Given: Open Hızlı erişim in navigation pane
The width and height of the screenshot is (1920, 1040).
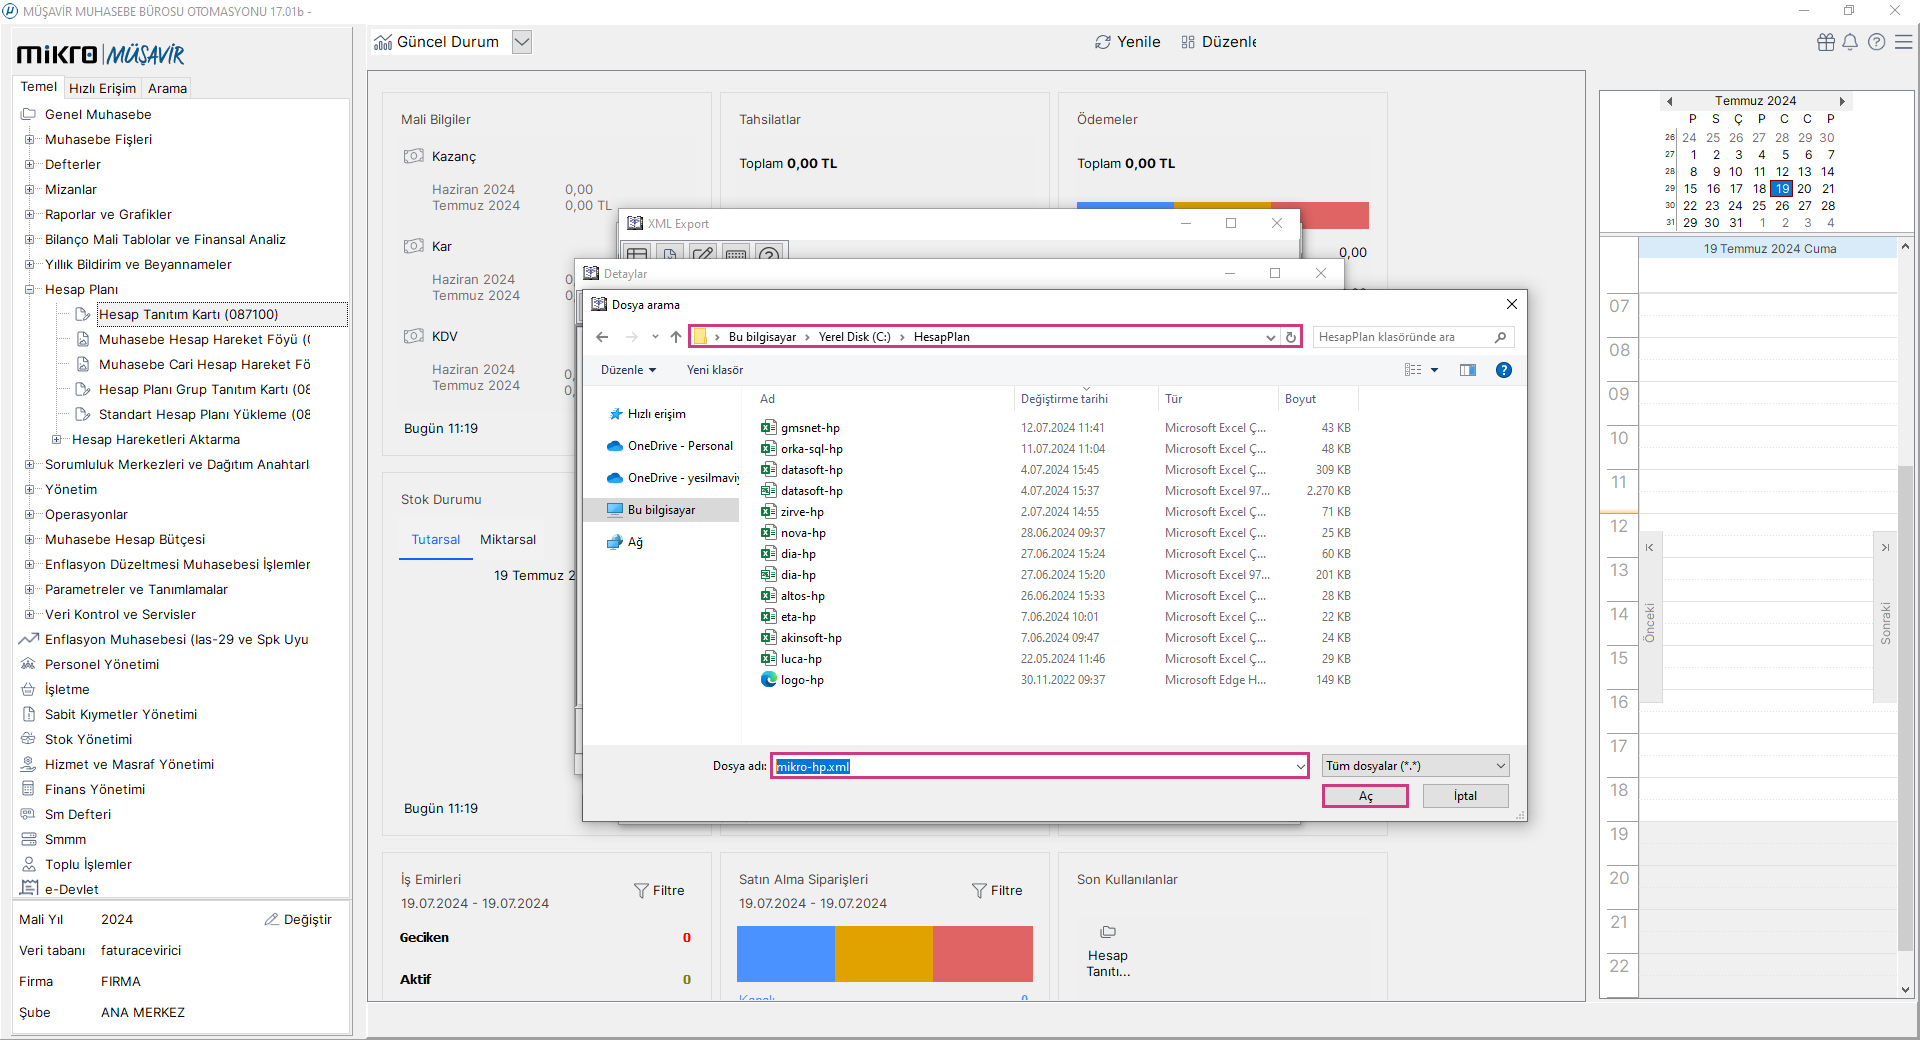Looking at the screenshot, I should [x=656, y=414].
